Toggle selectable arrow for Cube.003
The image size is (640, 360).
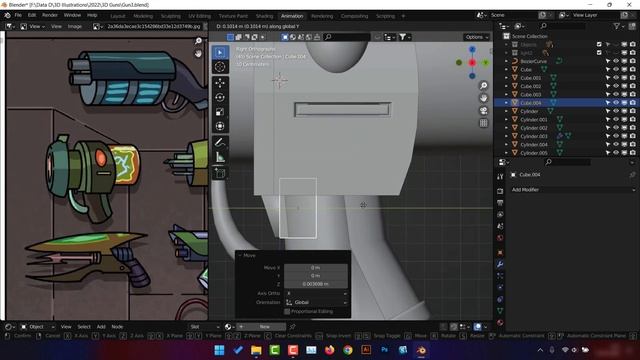pyautogui.click(x=607, y=95)
